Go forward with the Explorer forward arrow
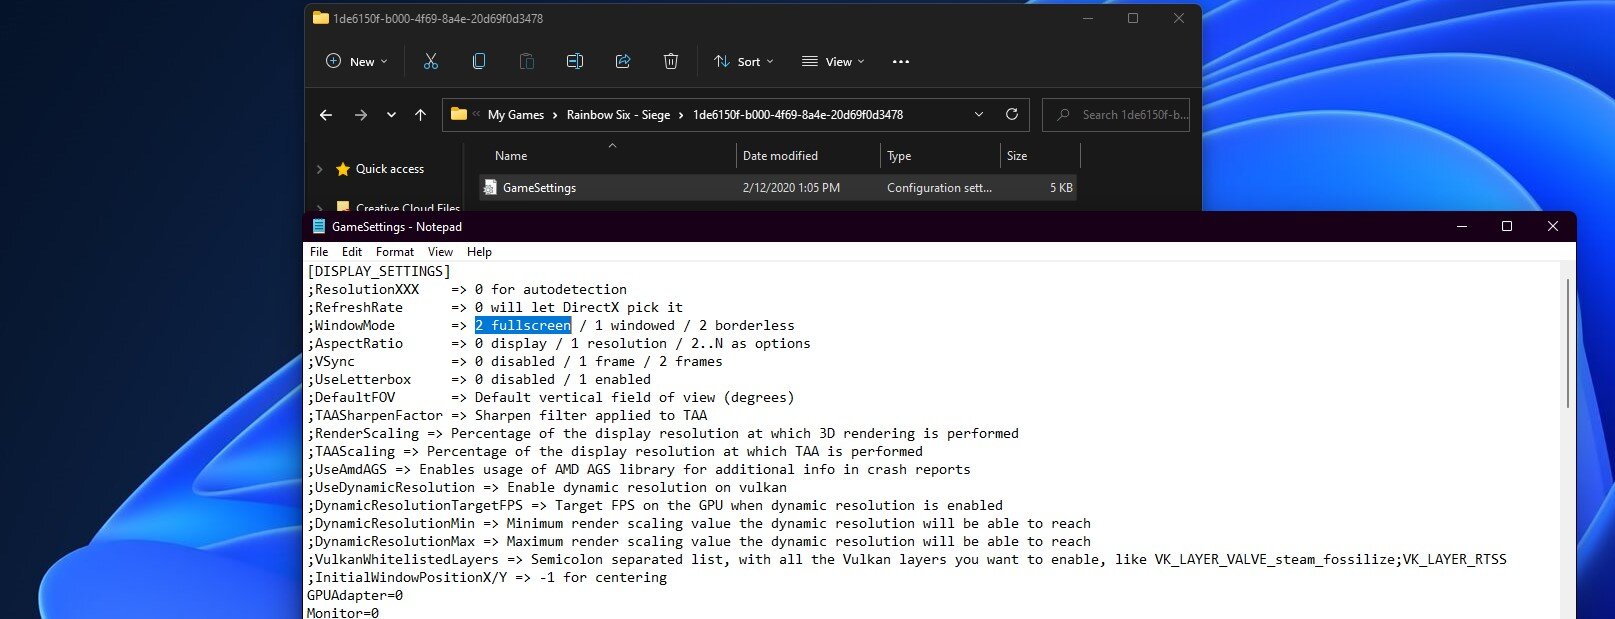This screenshot has height=619, width=1615. click(x=361, y=115)
